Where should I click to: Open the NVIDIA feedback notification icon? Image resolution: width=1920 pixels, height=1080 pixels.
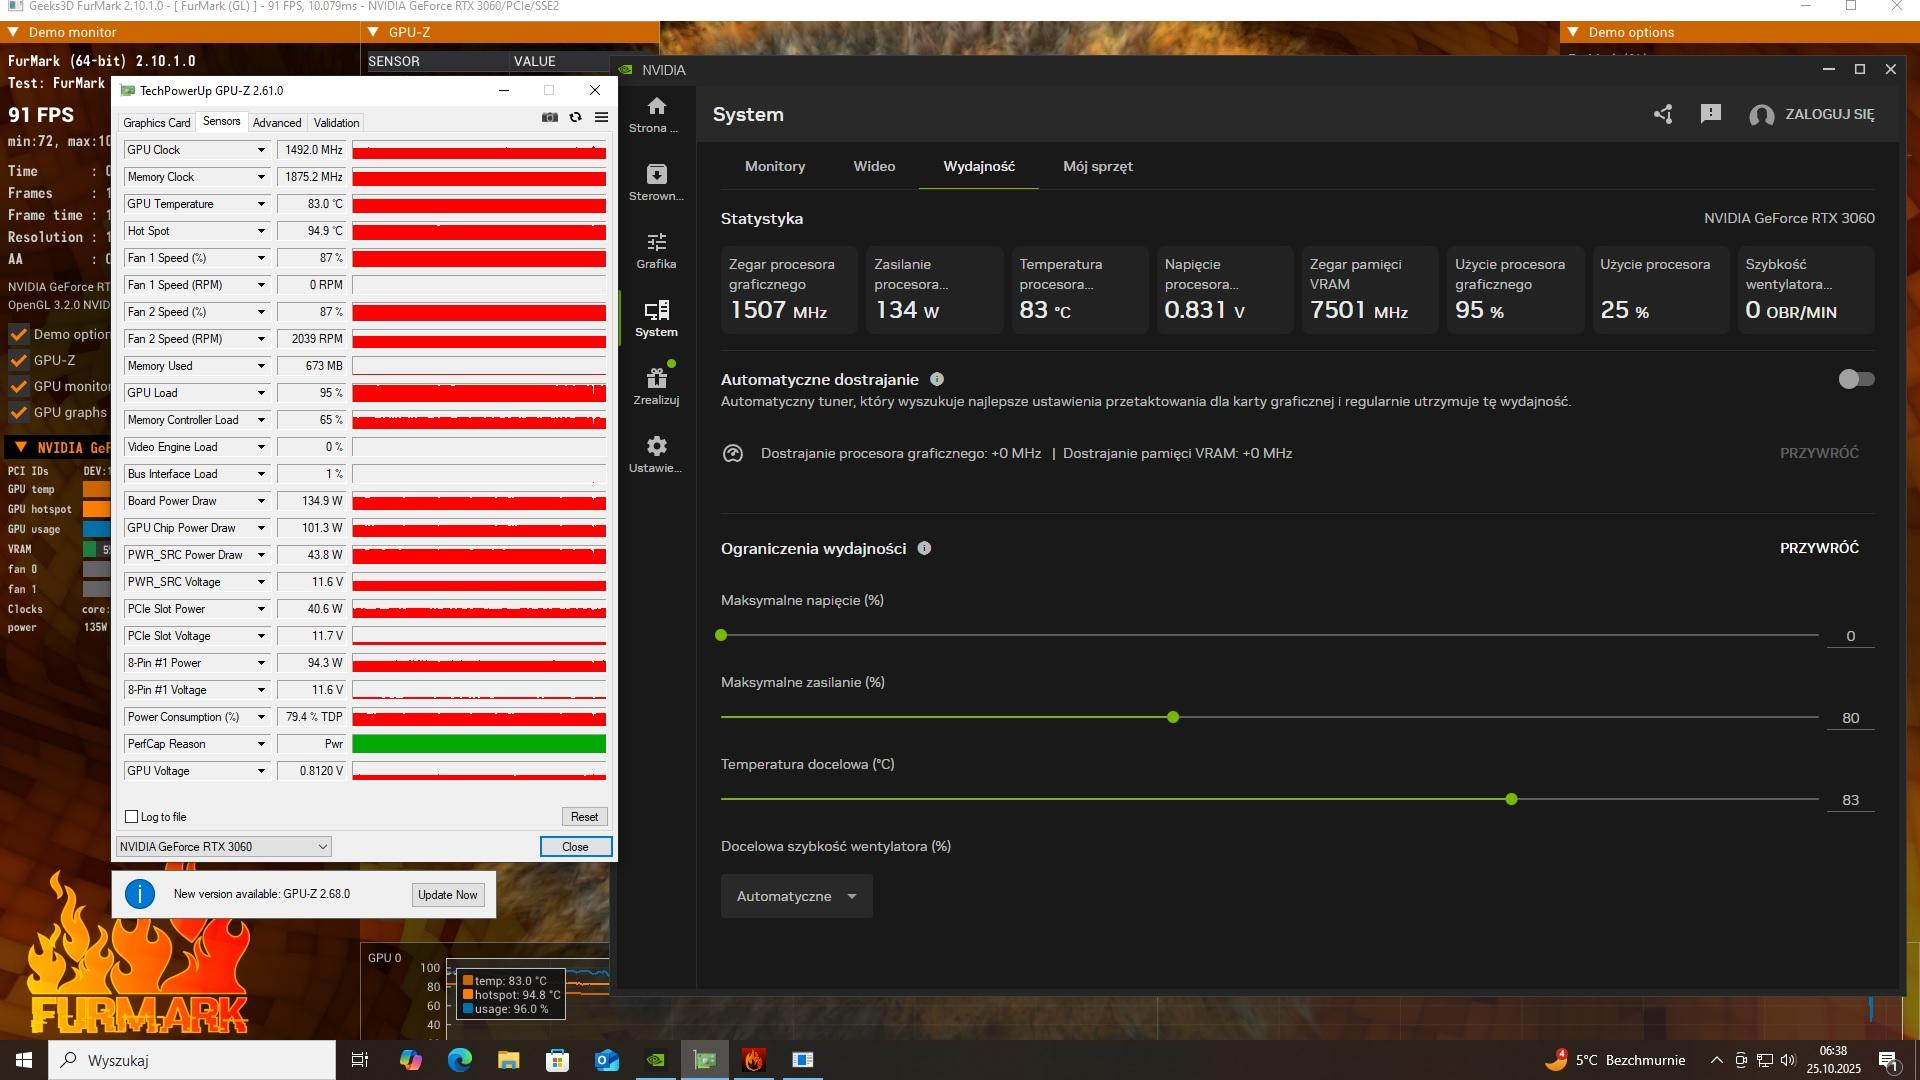coord(1711,114)
